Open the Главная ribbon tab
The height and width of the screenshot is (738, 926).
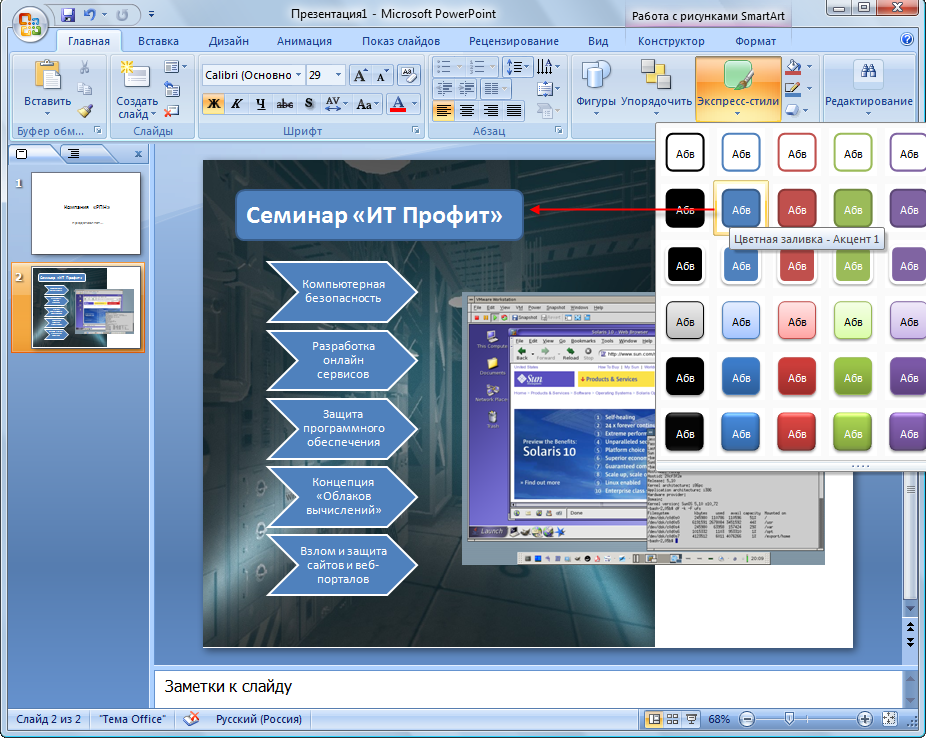89,41
